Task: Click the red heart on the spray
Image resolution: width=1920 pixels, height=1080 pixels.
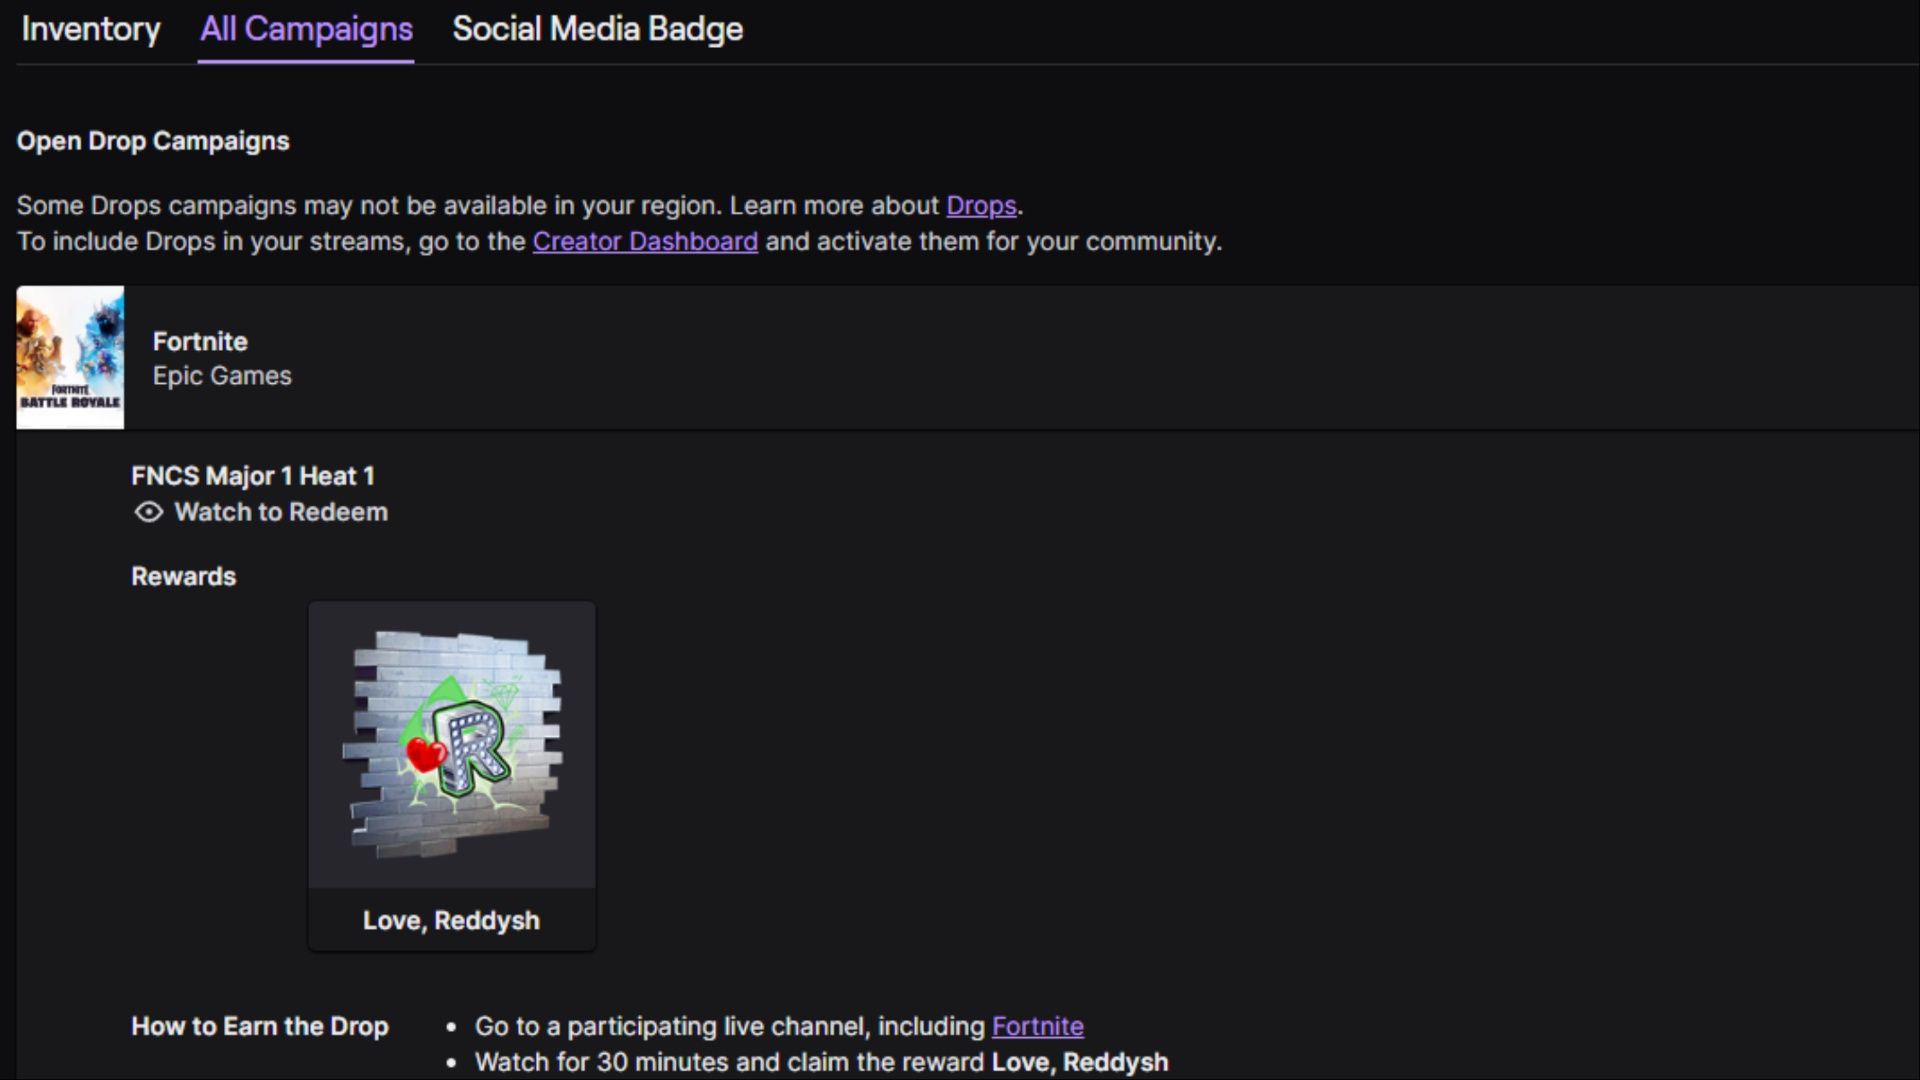Action: pos(425,754)
